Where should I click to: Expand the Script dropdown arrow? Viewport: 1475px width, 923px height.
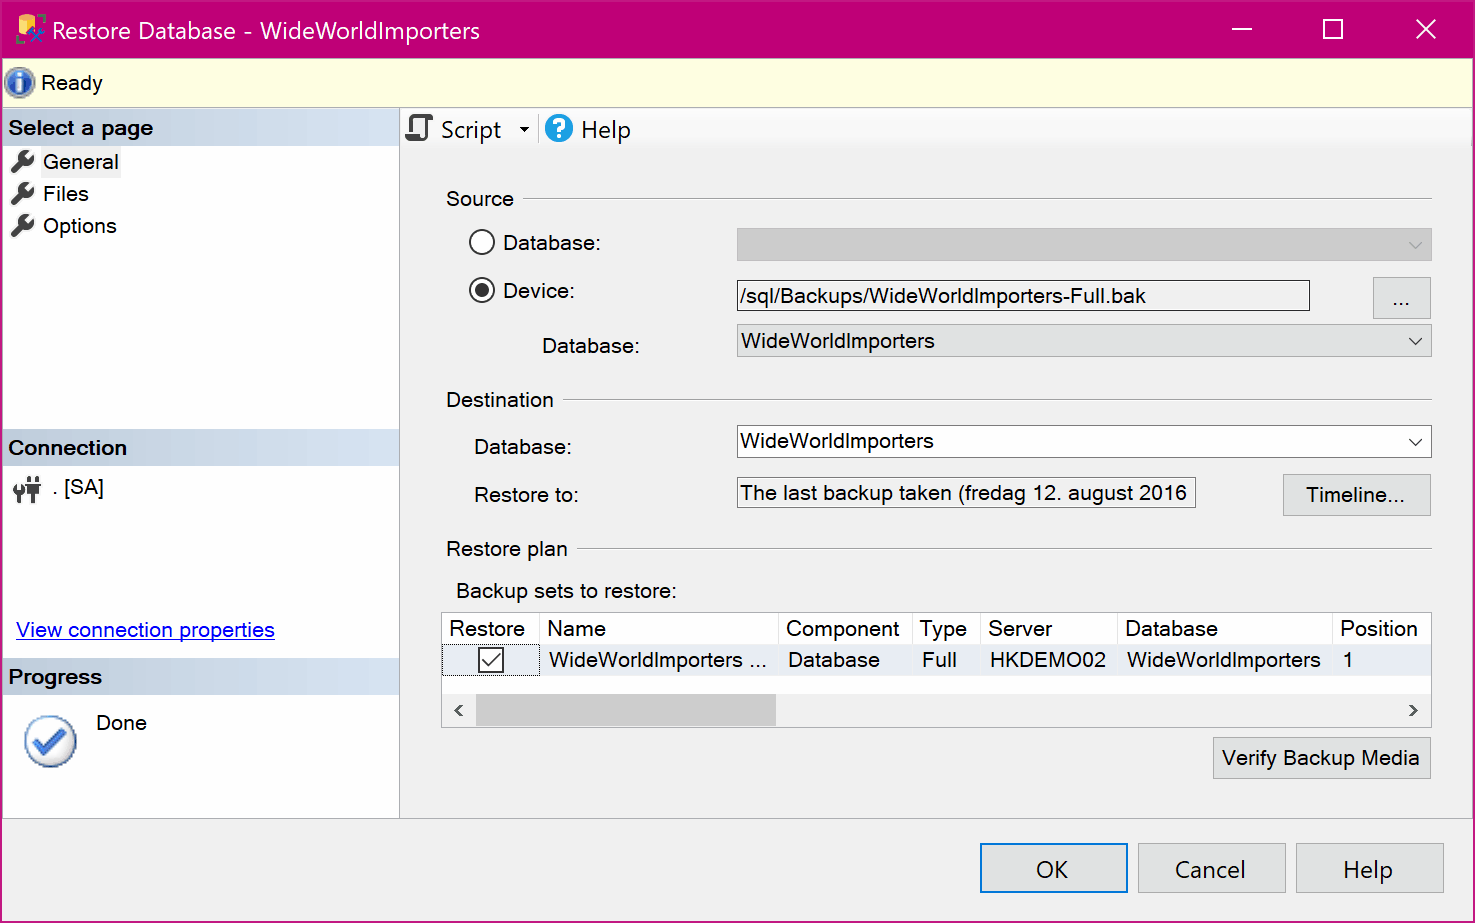(x=525, y=129)
